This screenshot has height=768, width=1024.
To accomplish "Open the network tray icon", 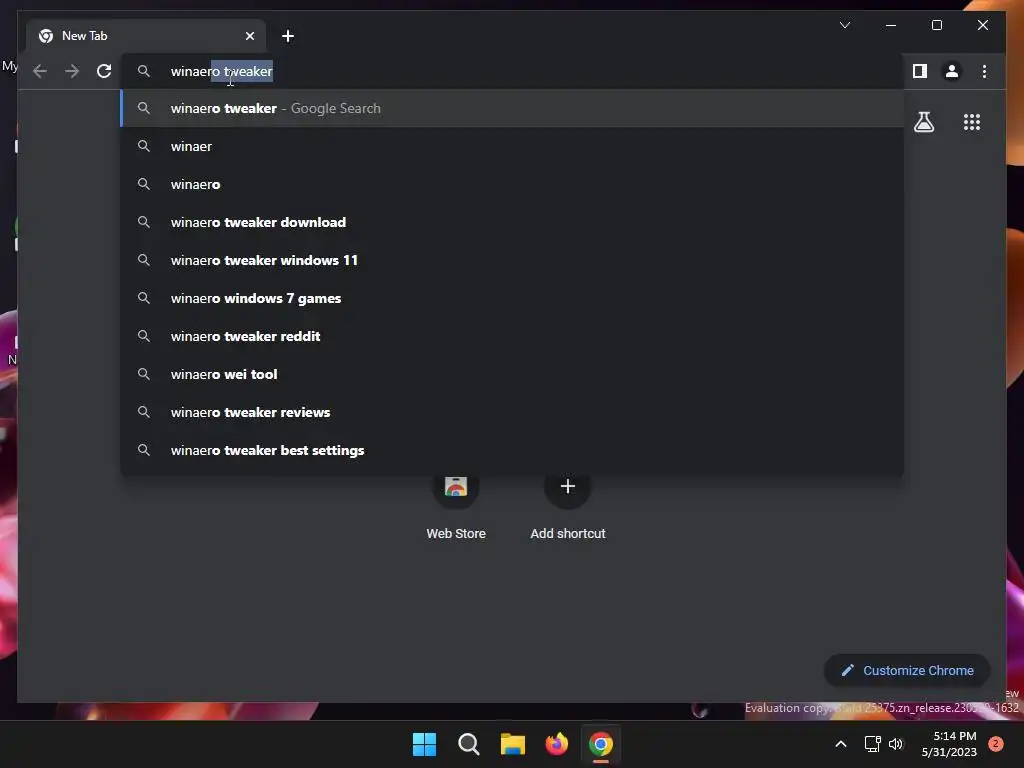I will click(x=872, y=744).
